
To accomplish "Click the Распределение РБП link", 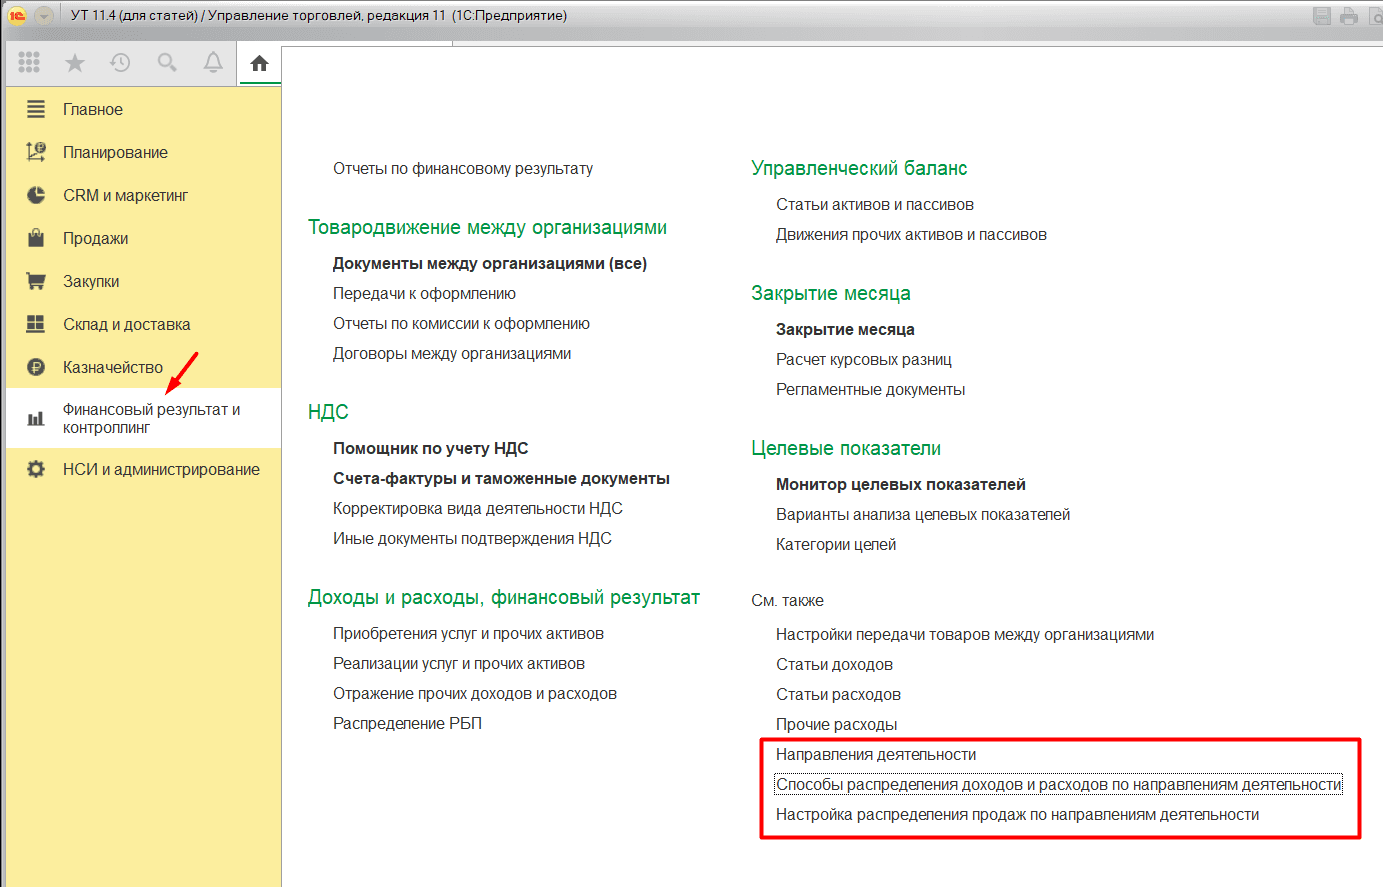I will pyautogui.click(x=407, y=723).
